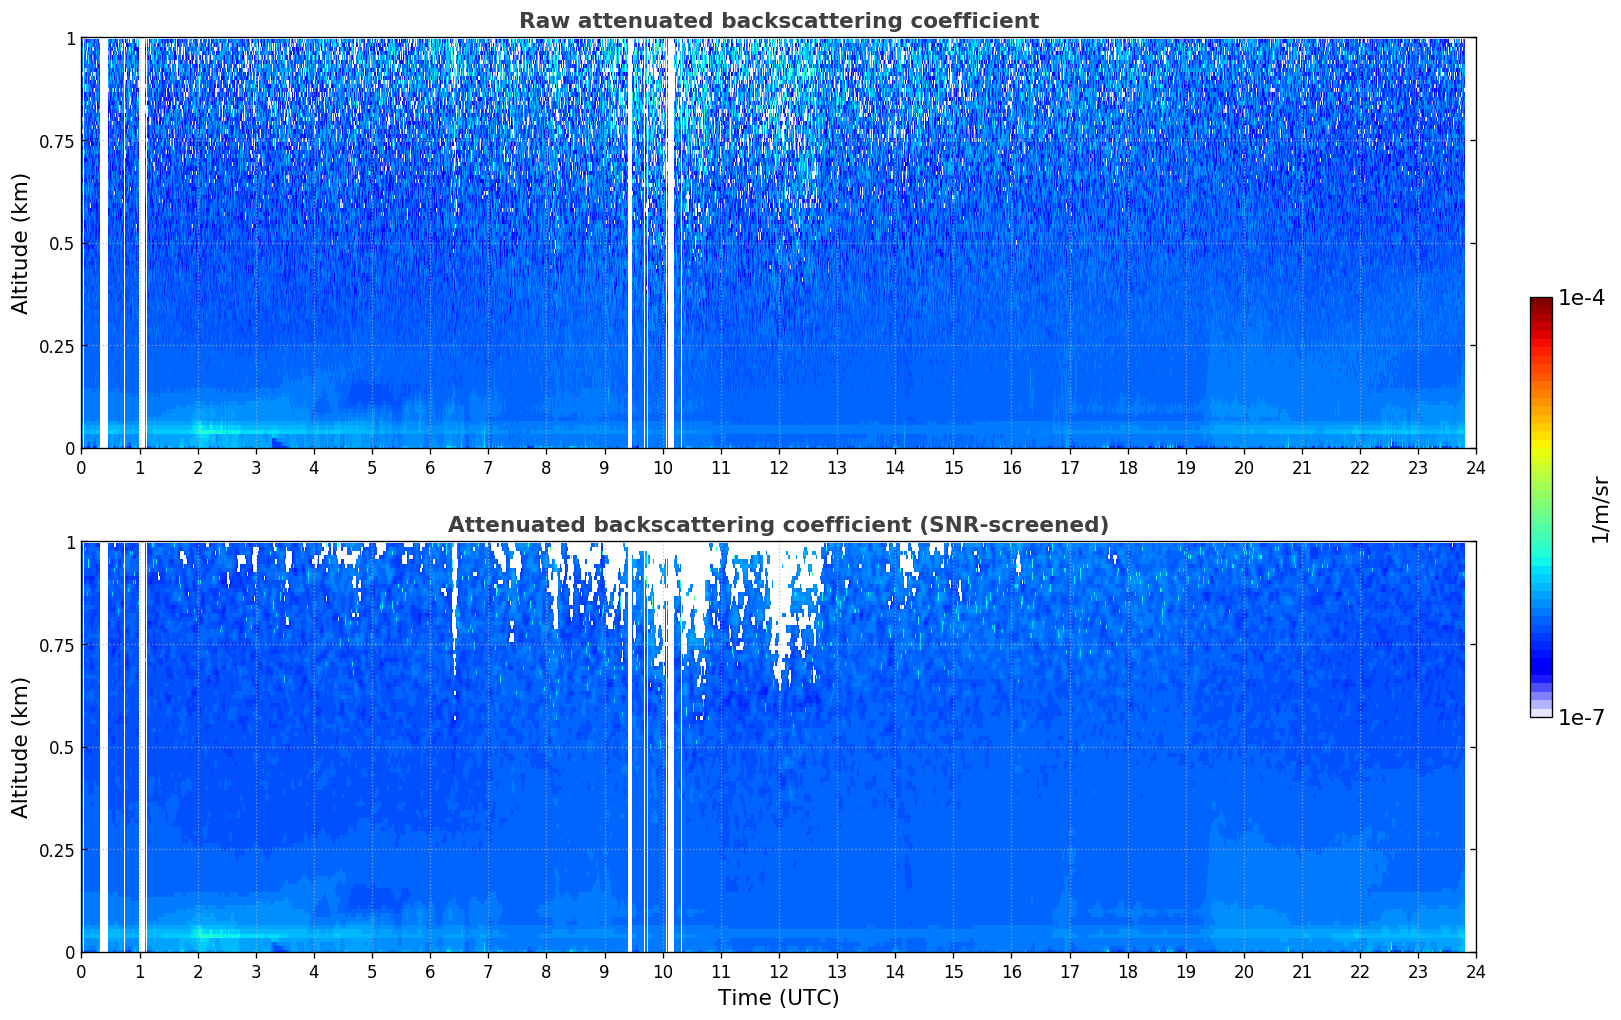1621x1020 pixels.
Task: Click hour 0 tick on bottom plot
Action: click(x=82, y=971)
